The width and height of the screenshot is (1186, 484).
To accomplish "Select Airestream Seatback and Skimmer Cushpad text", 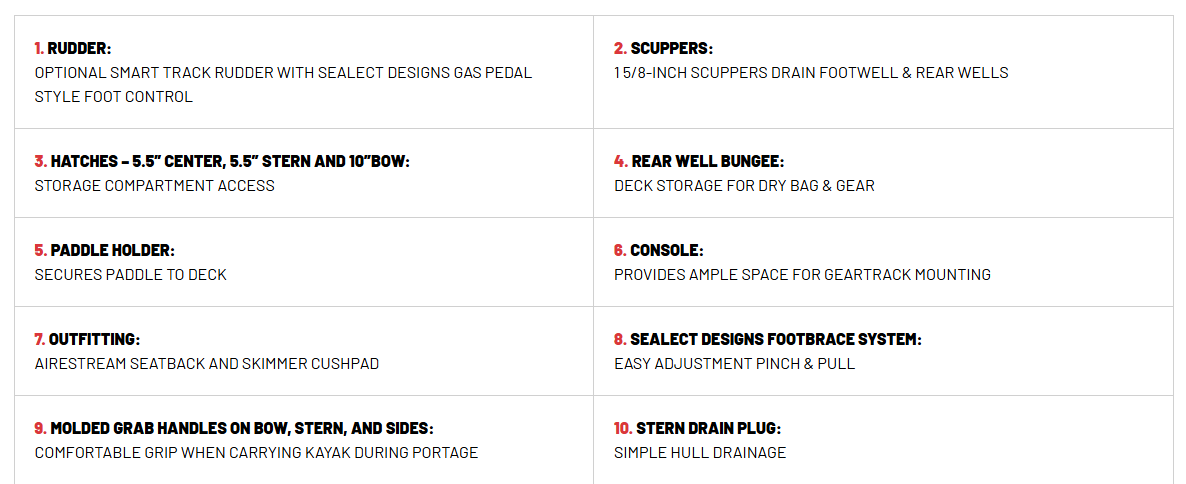I will [x=206, y=364].
